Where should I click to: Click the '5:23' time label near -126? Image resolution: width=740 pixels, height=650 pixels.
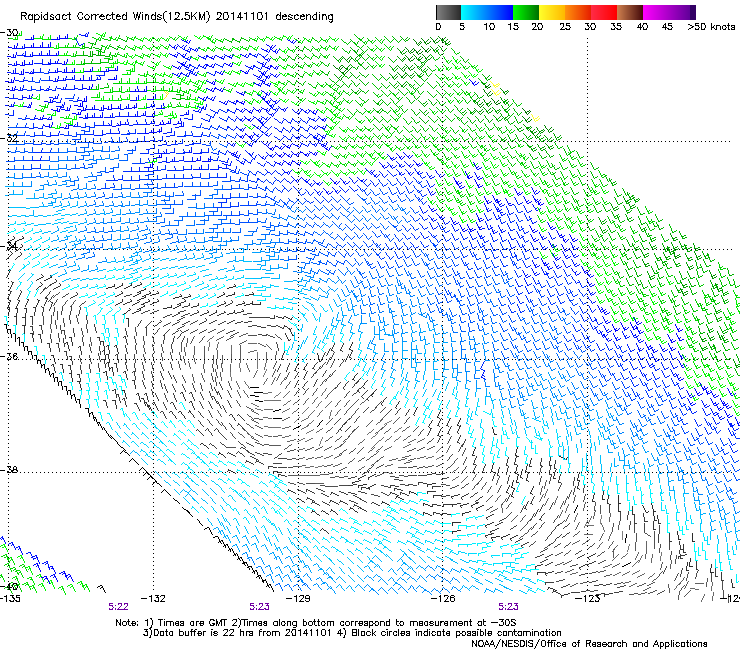(508, 607)
